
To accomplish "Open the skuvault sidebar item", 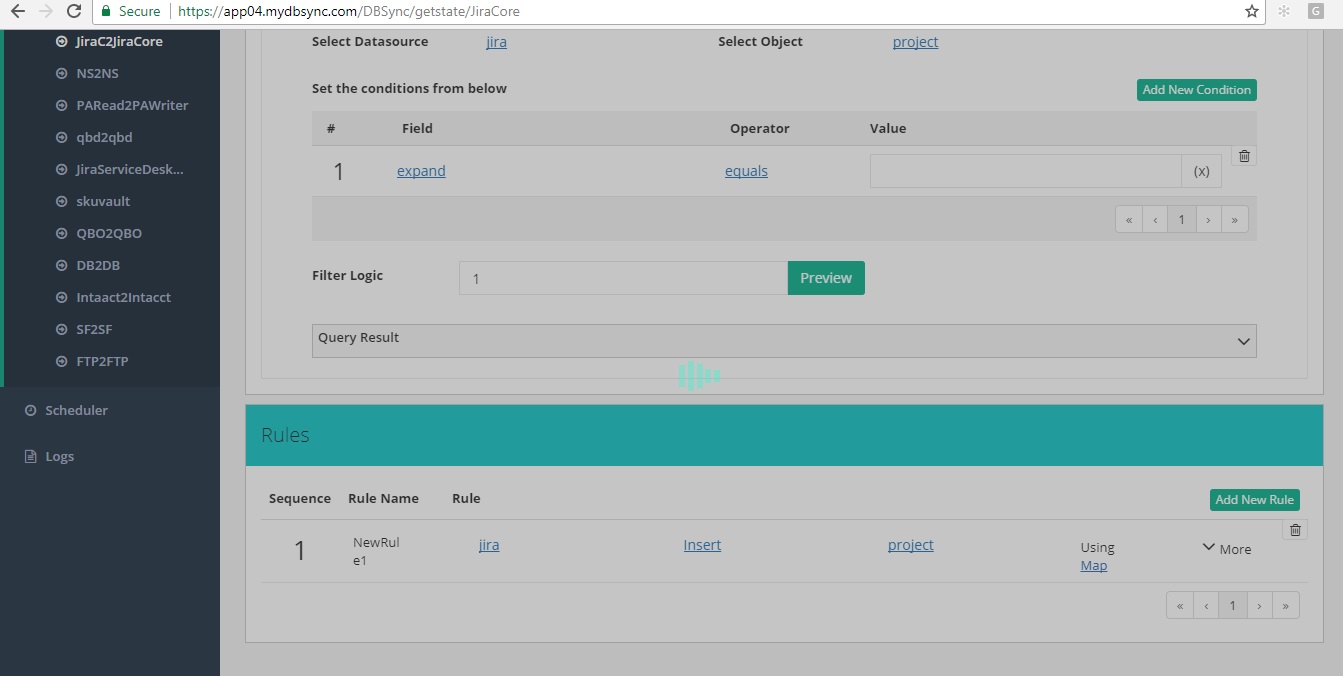I will 103,201.
